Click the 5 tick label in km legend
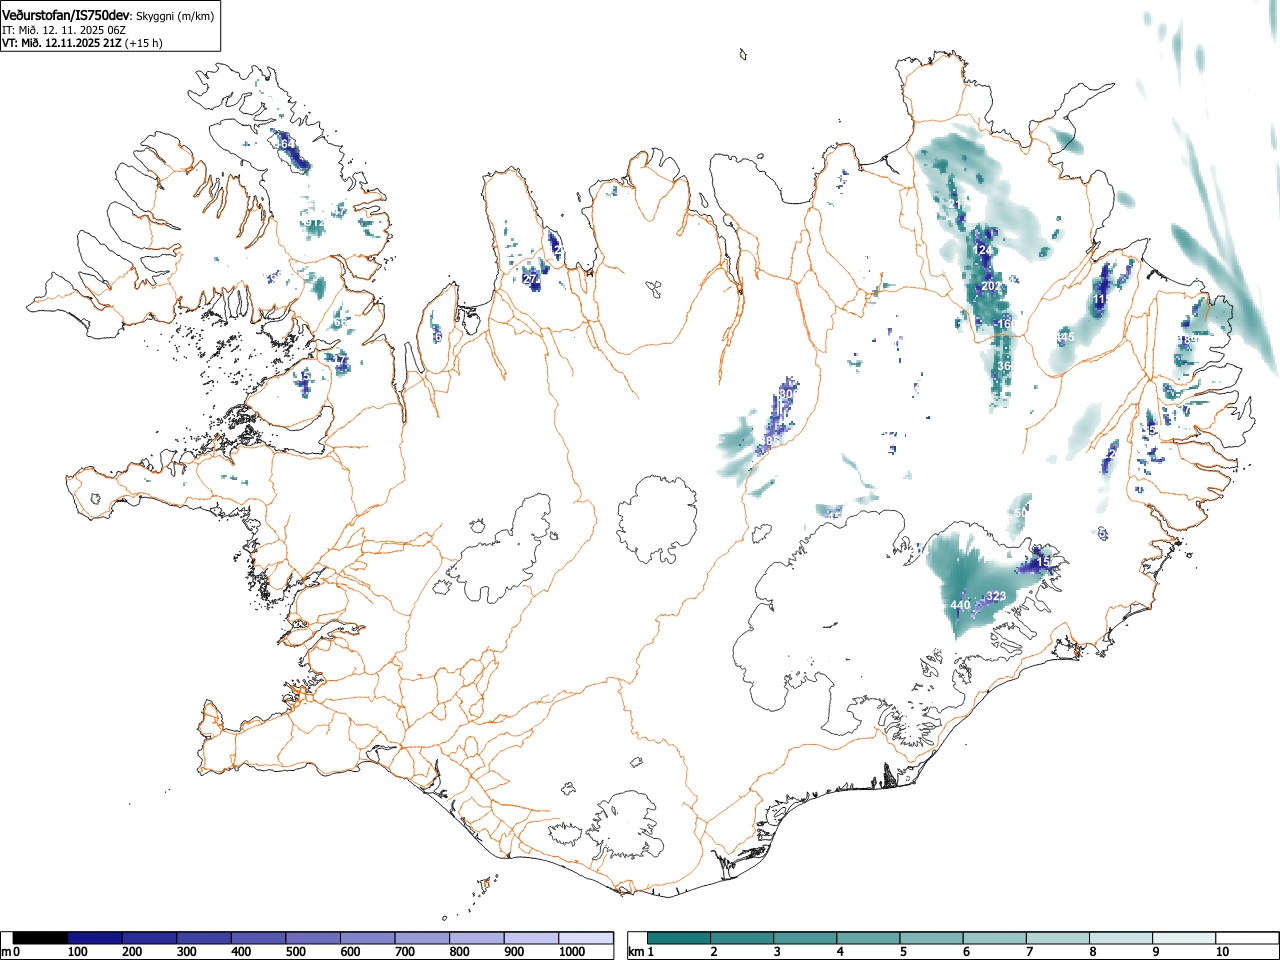1280x960 pixels. [x=902, y=952]
